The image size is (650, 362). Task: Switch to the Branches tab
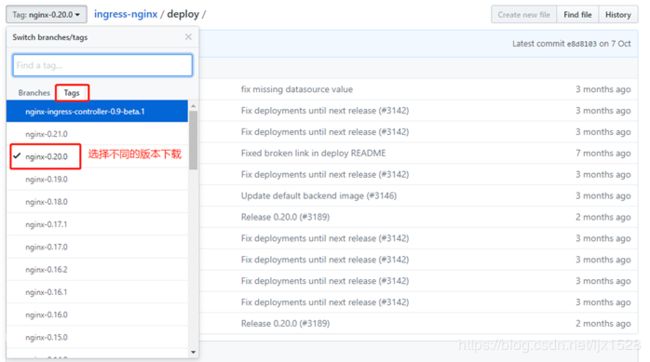34,93
